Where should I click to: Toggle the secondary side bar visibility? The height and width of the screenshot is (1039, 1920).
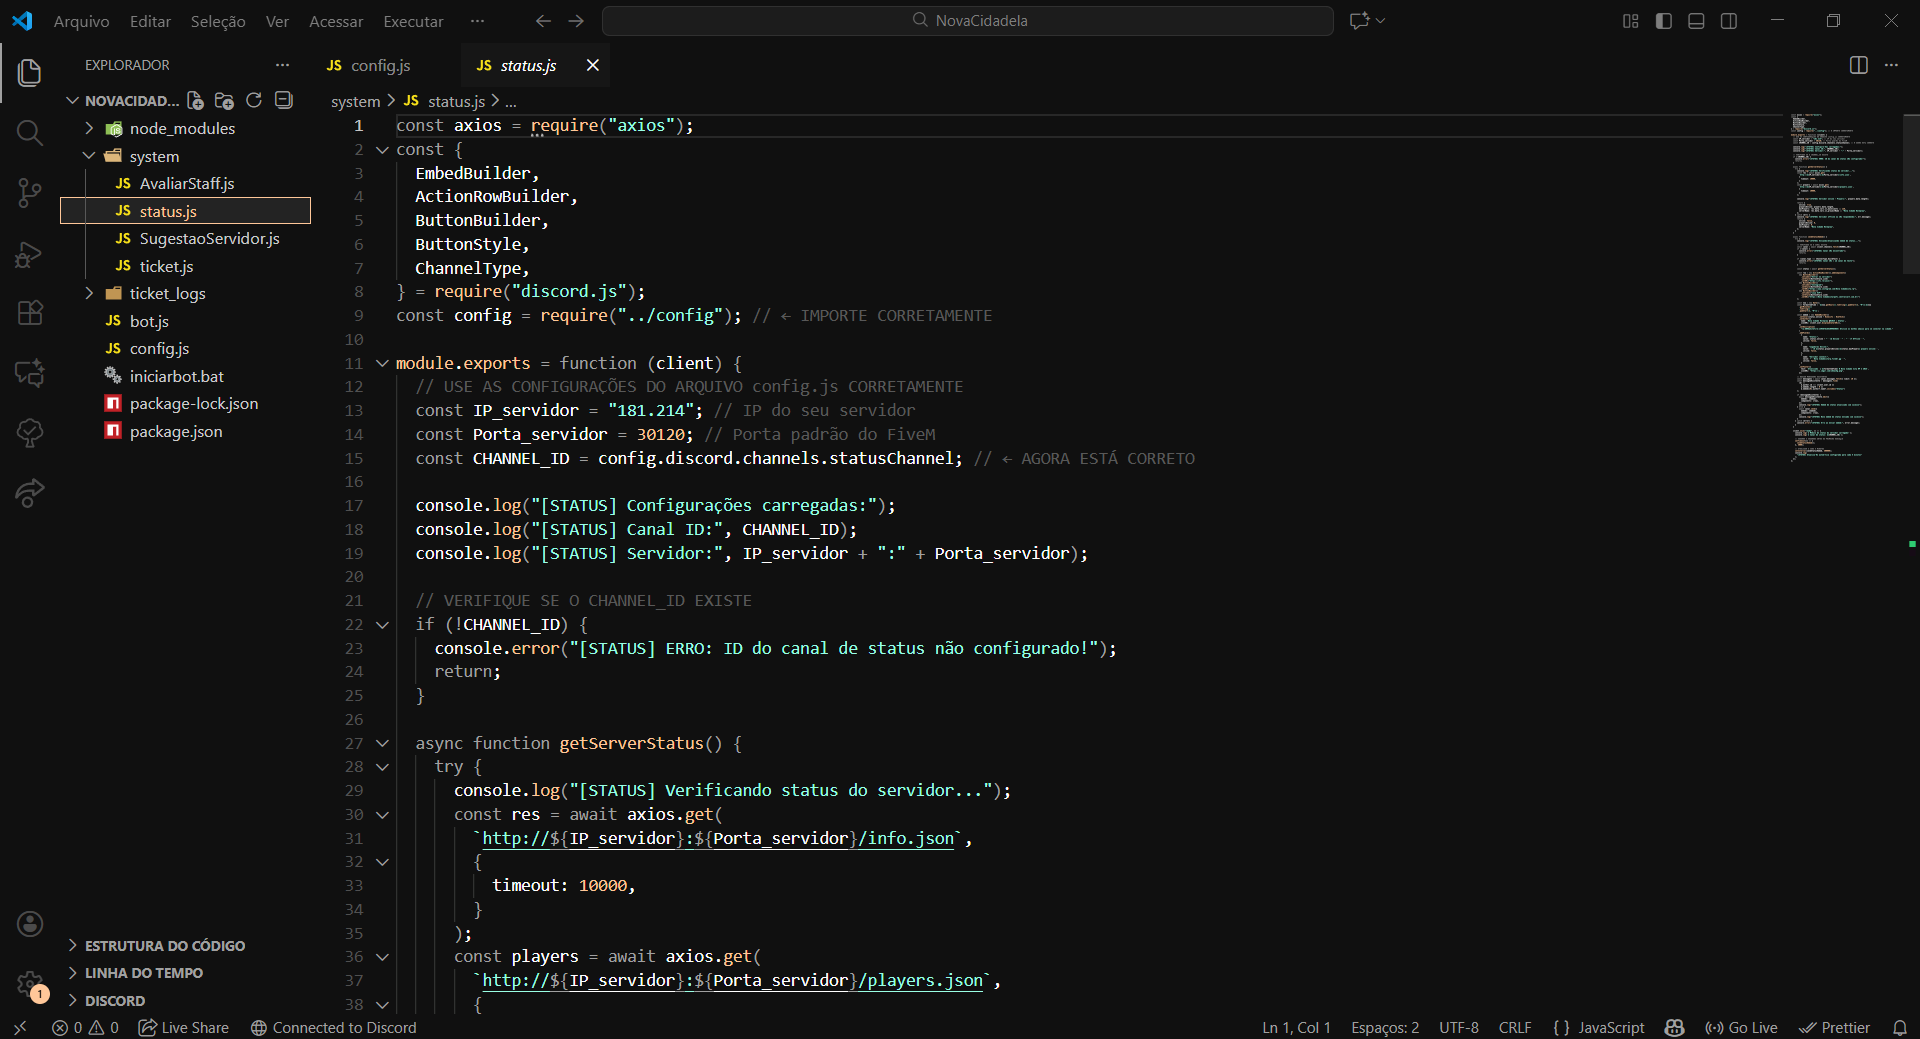(x=1729, y=21)
